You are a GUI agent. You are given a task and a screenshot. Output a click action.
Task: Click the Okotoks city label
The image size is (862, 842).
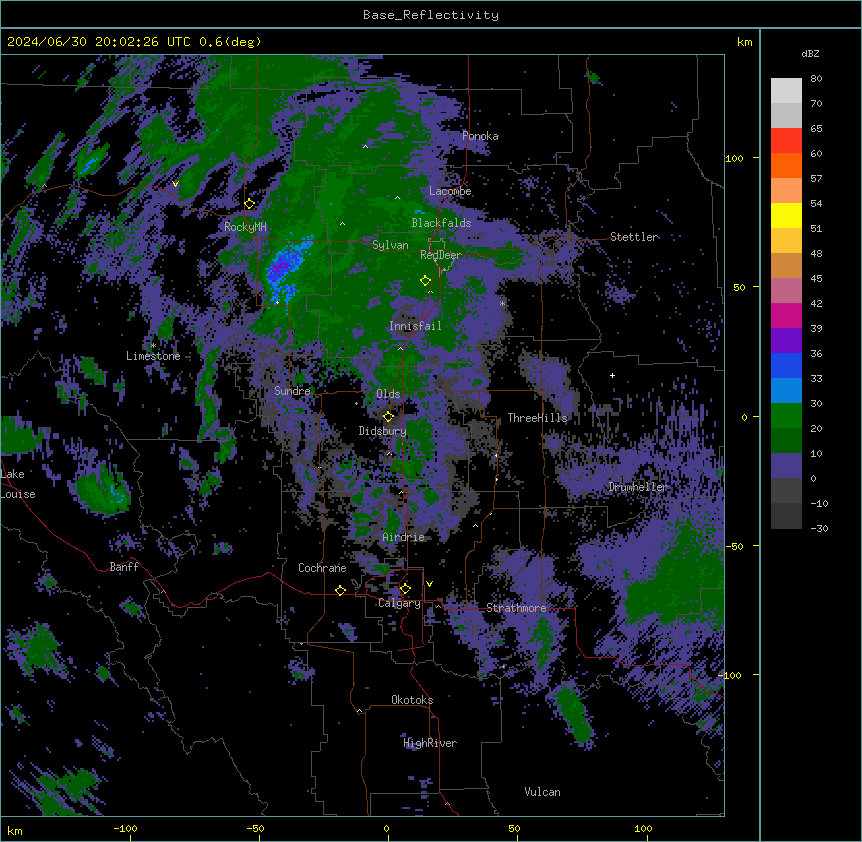(x=412, y=700)
